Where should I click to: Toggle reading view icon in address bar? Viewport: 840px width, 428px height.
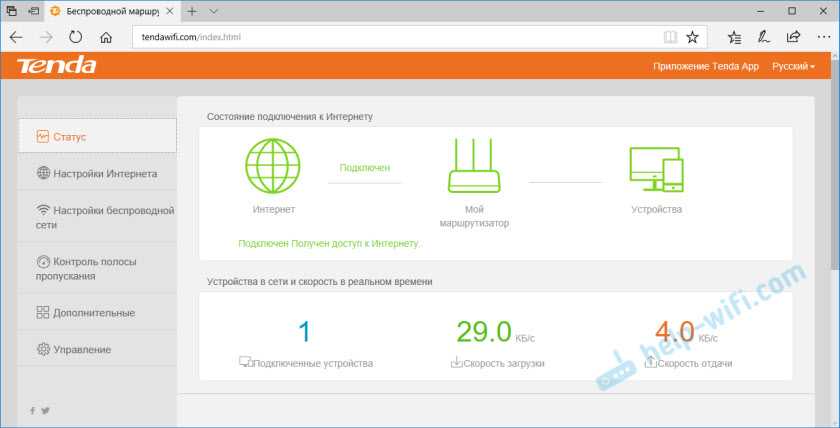point(669,37)
